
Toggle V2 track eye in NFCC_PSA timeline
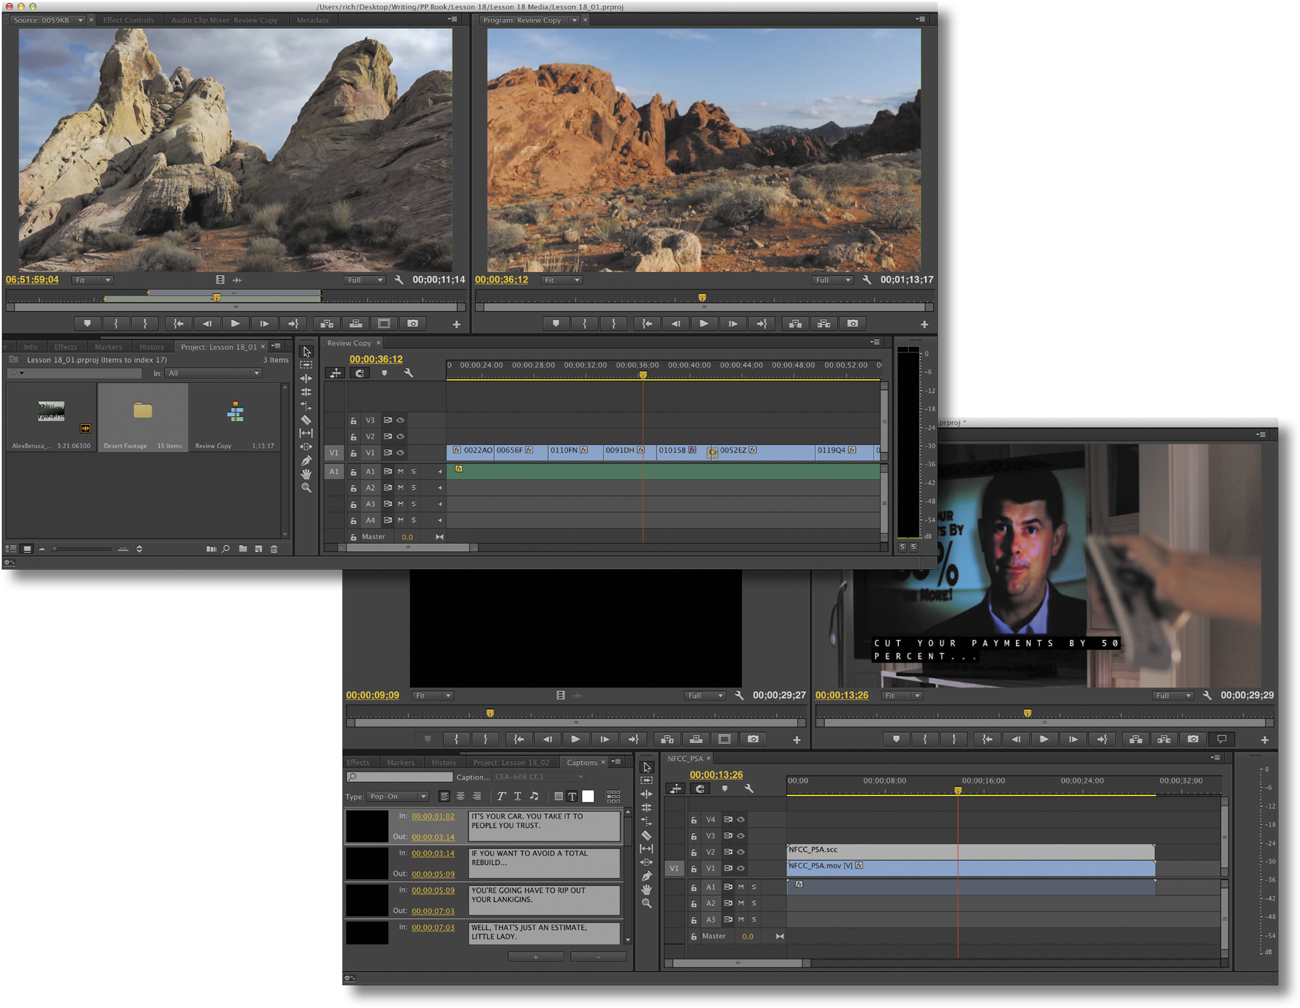tap(741, 852)
